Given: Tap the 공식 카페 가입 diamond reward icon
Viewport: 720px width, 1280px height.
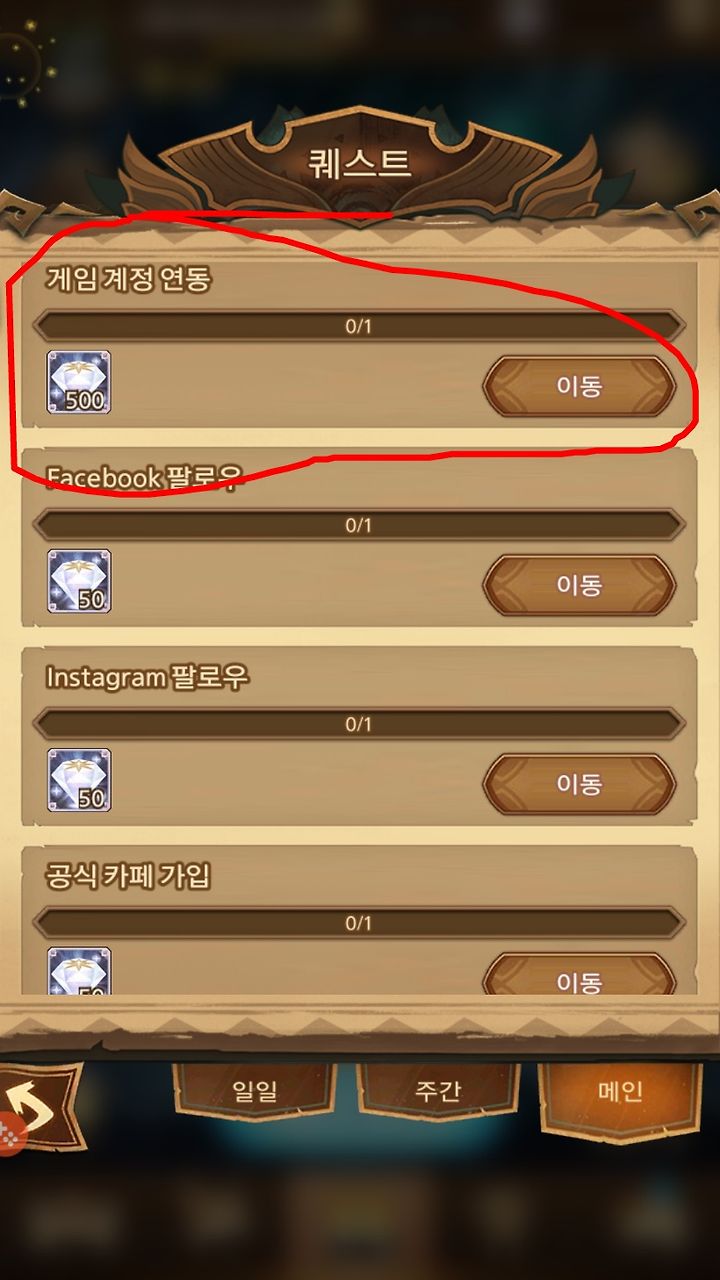Looking at the screenshot, I should point(79,970).
